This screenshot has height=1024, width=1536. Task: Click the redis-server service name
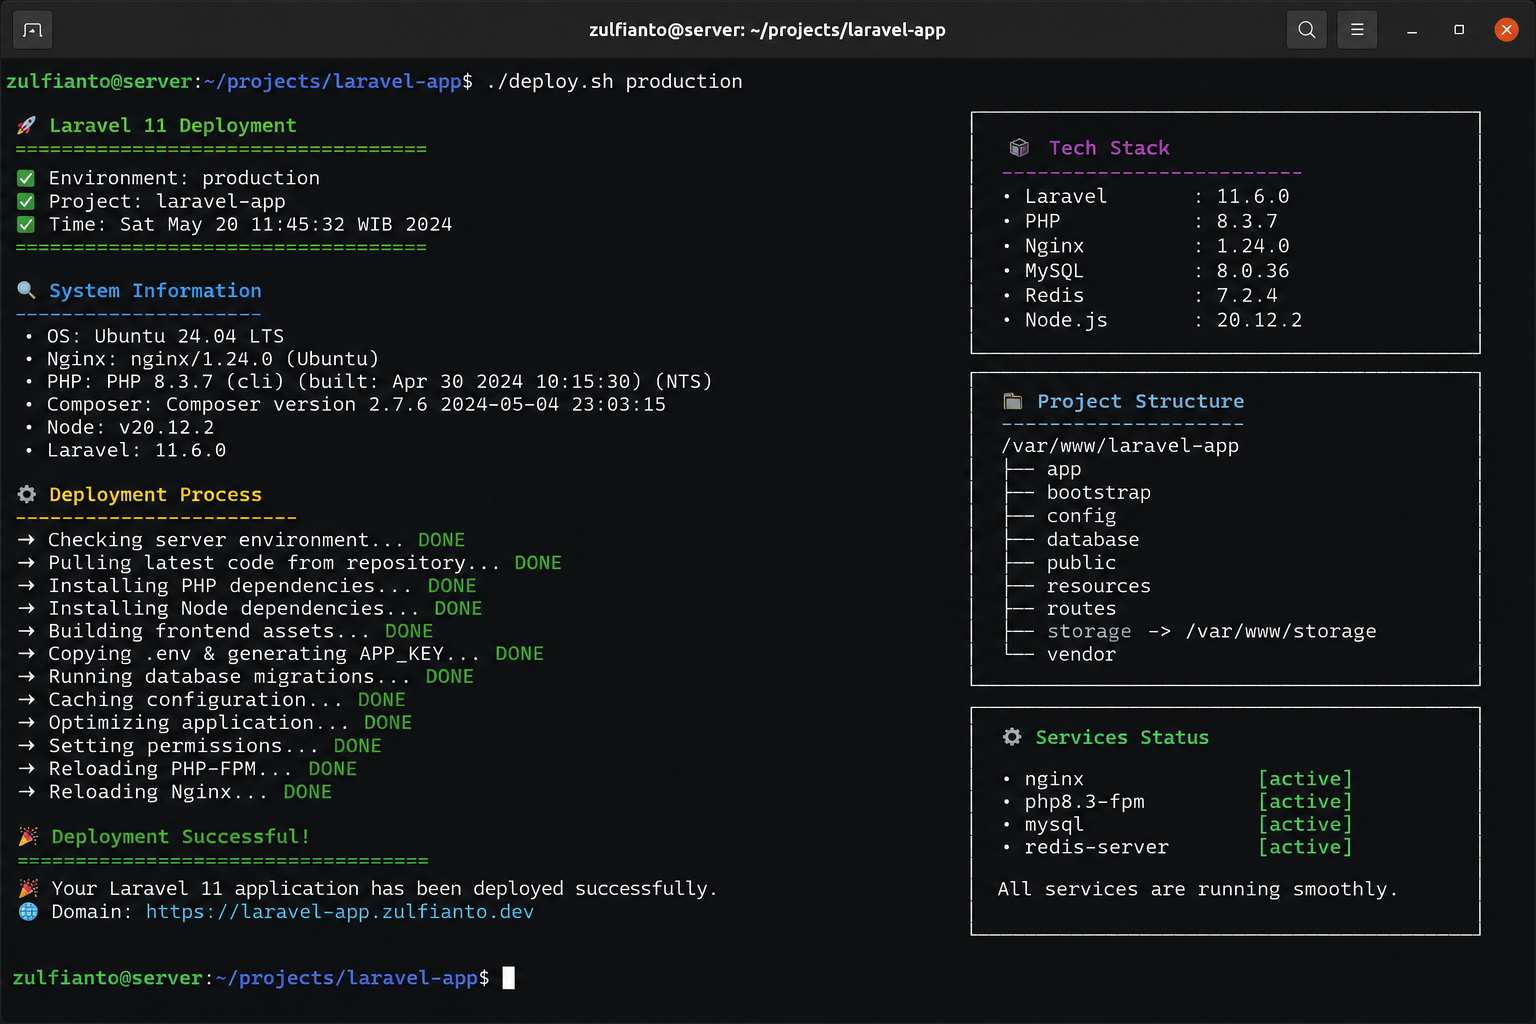[1096, 847]
